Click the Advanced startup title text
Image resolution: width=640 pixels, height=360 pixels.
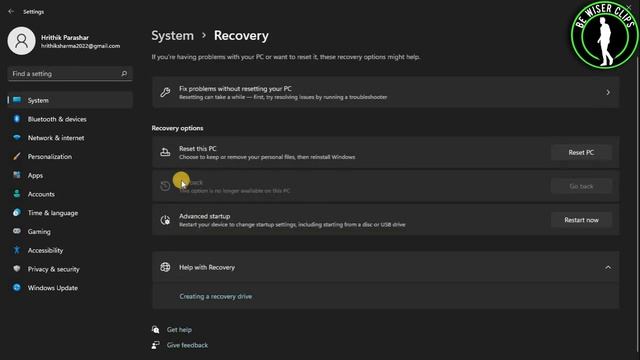pos(204,216)
